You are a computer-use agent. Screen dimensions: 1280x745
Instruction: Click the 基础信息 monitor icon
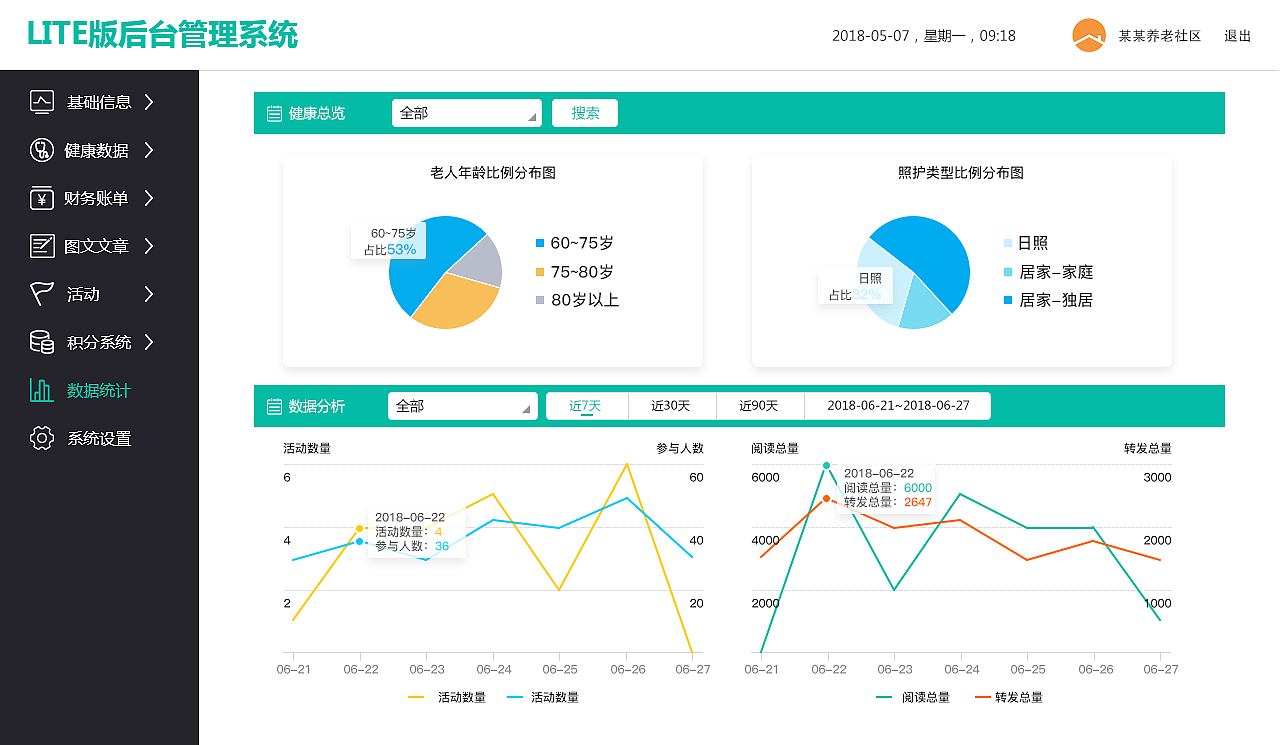coord(42,102)
